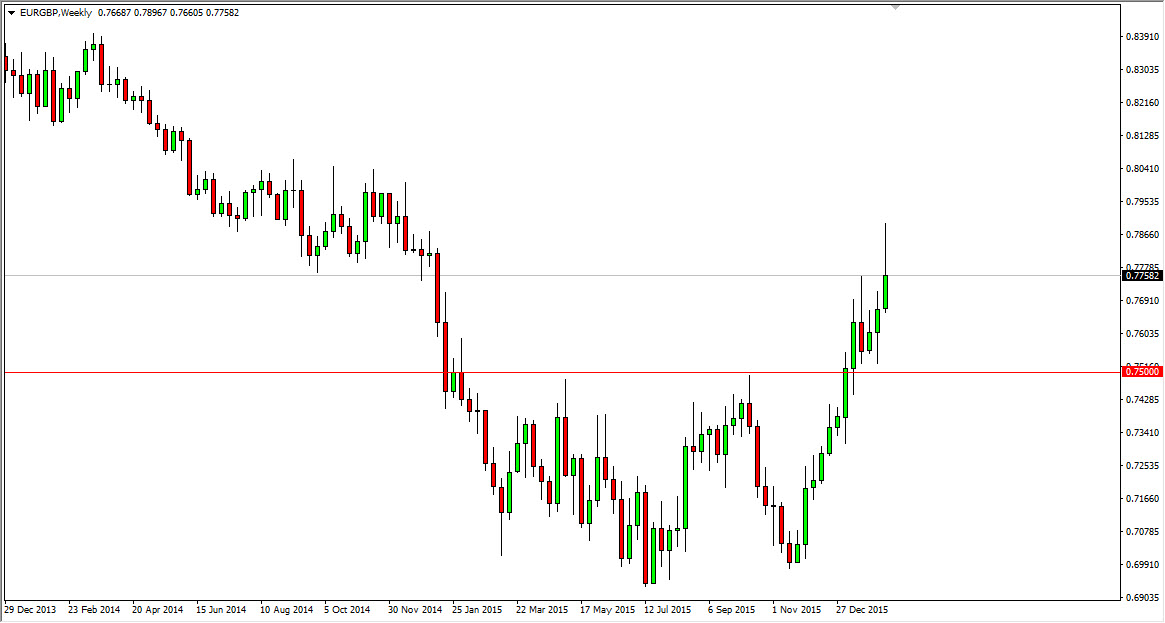Select the tallest green candle near the right edge

click(x=885, y=290)
